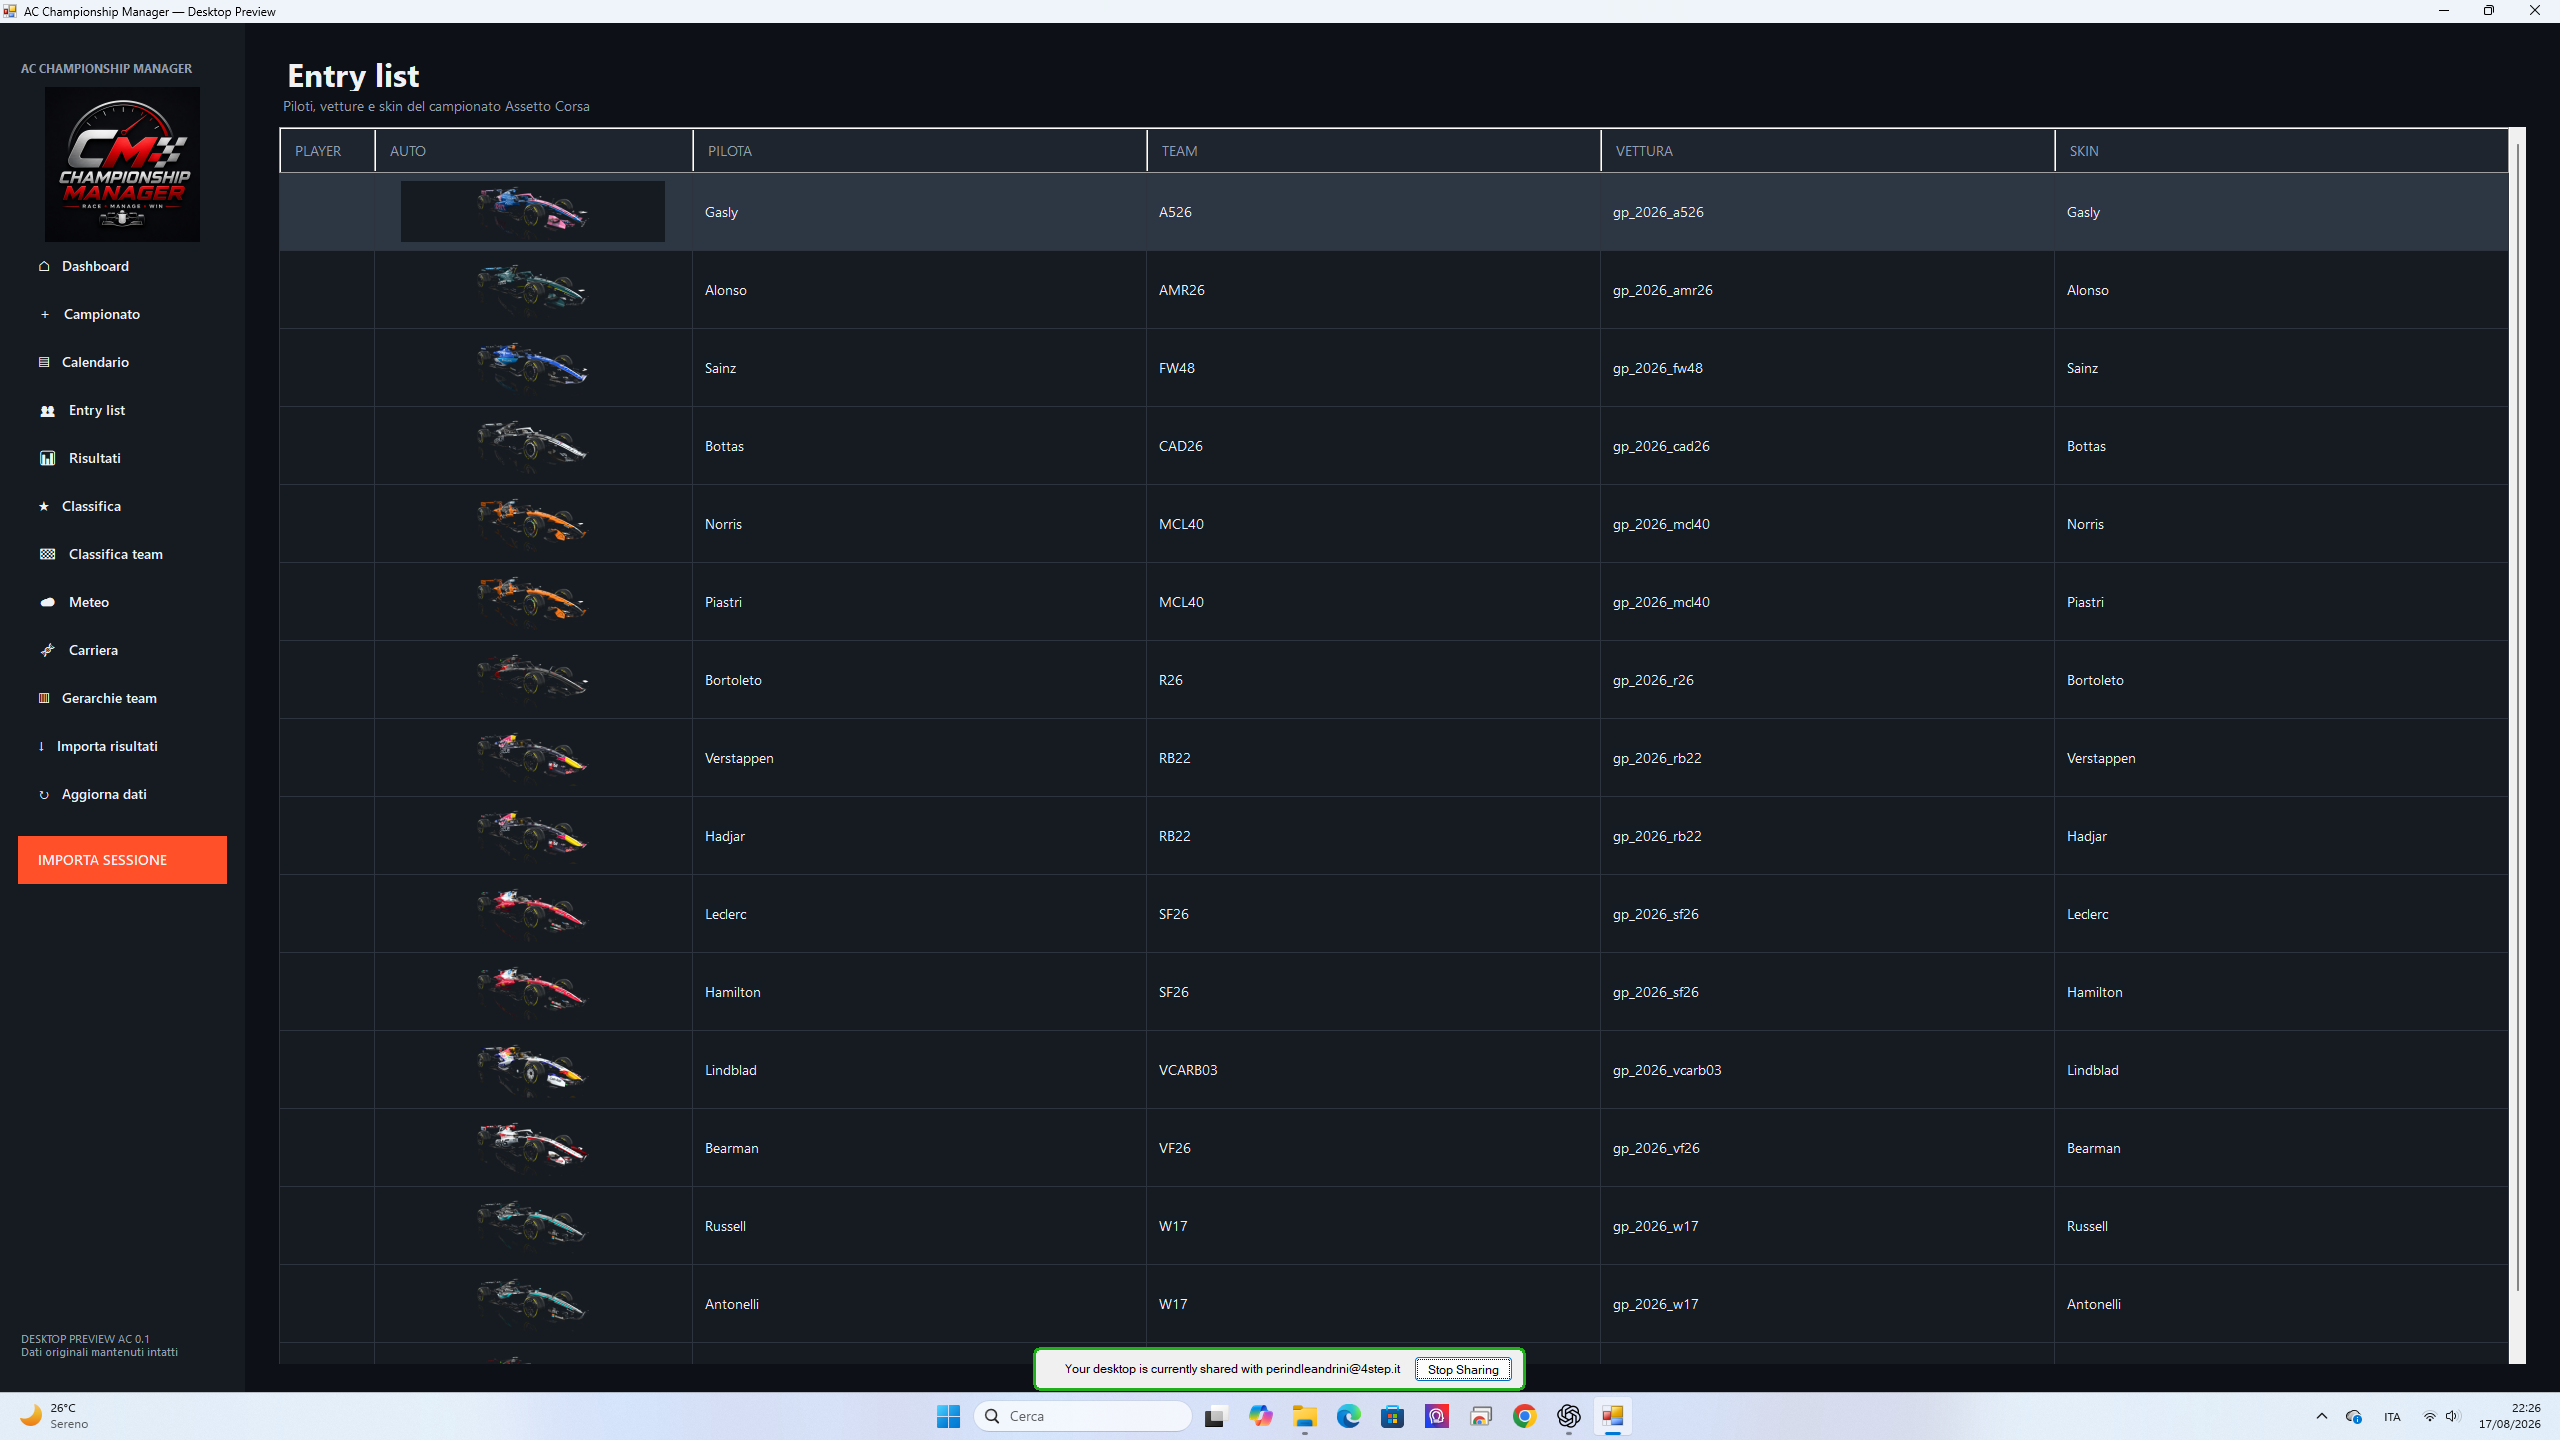This screenshot has height=1440, width=2560.
Task: Click the Classifica star icon
Action: coord(44,506)
